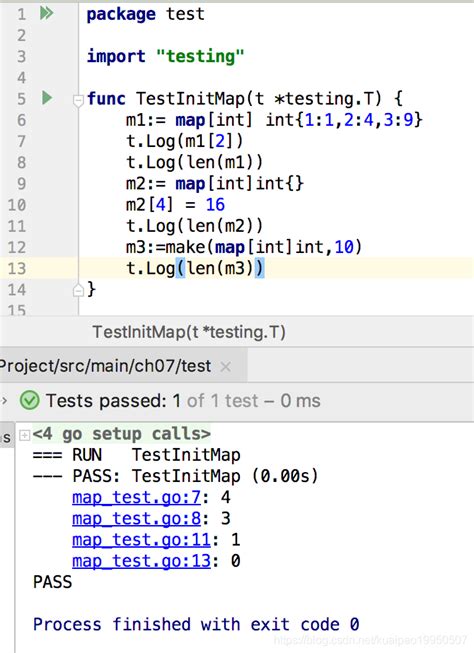Open the map_test.go:8 link

coord(136,518)
